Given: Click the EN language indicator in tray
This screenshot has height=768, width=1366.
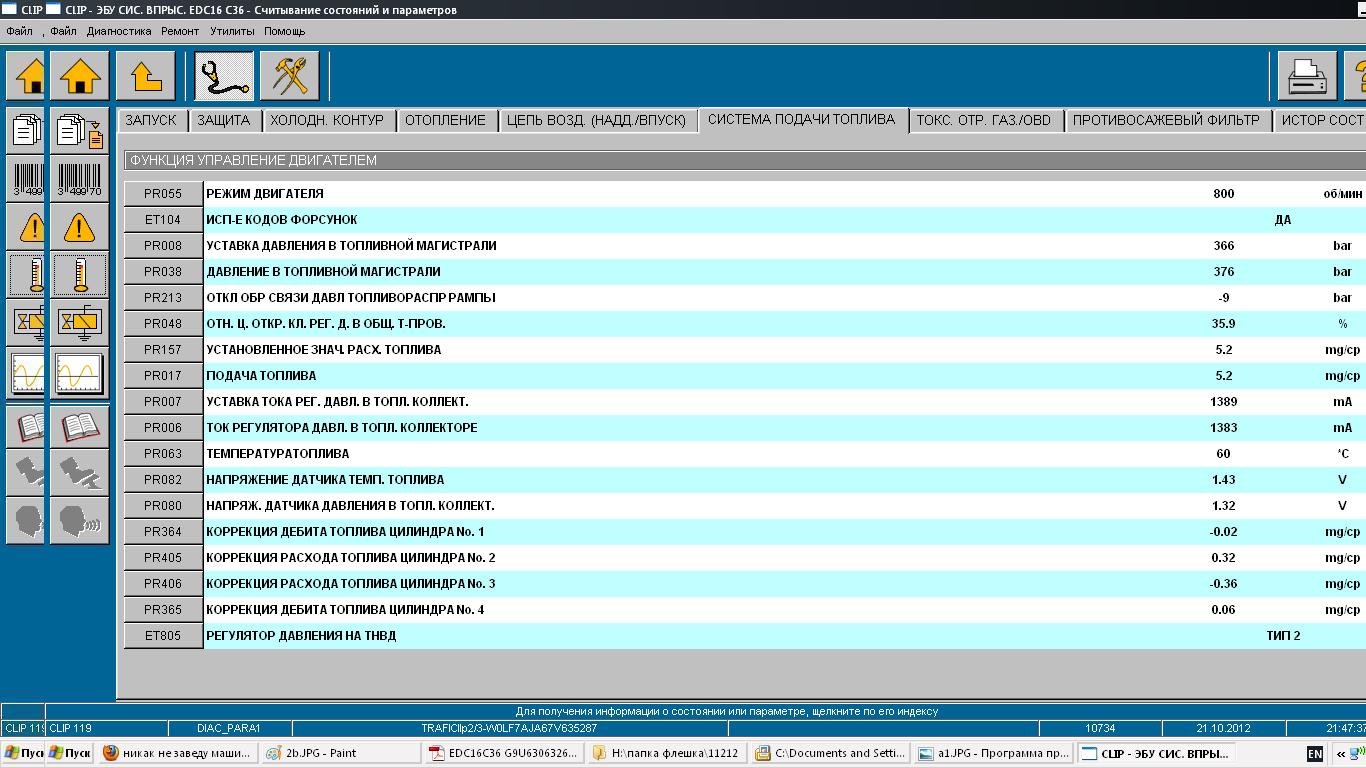Looking at the screenshot, I should coord(1314,754).
